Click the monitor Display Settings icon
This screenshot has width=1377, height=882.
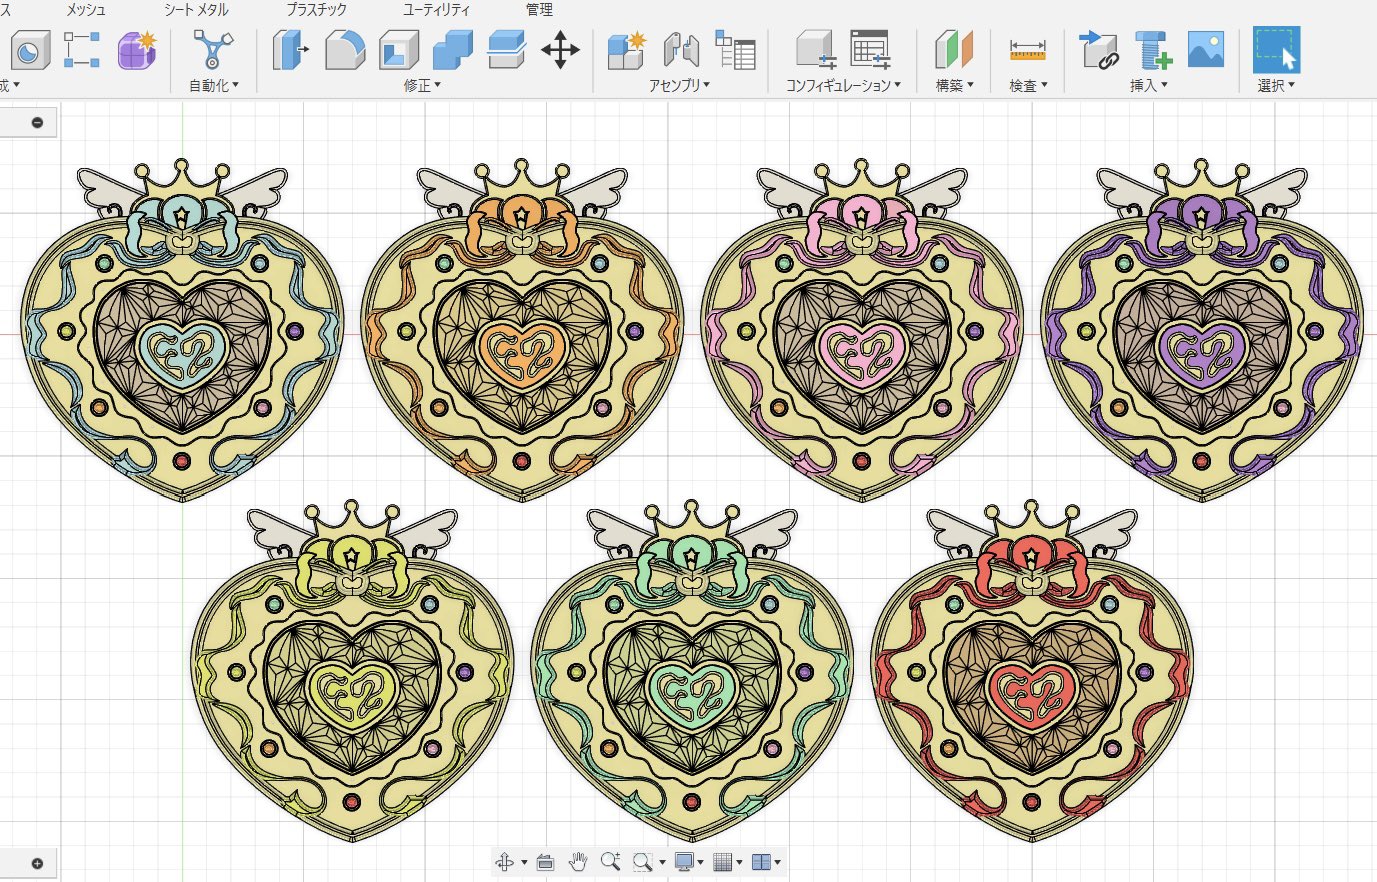(684, 862)
